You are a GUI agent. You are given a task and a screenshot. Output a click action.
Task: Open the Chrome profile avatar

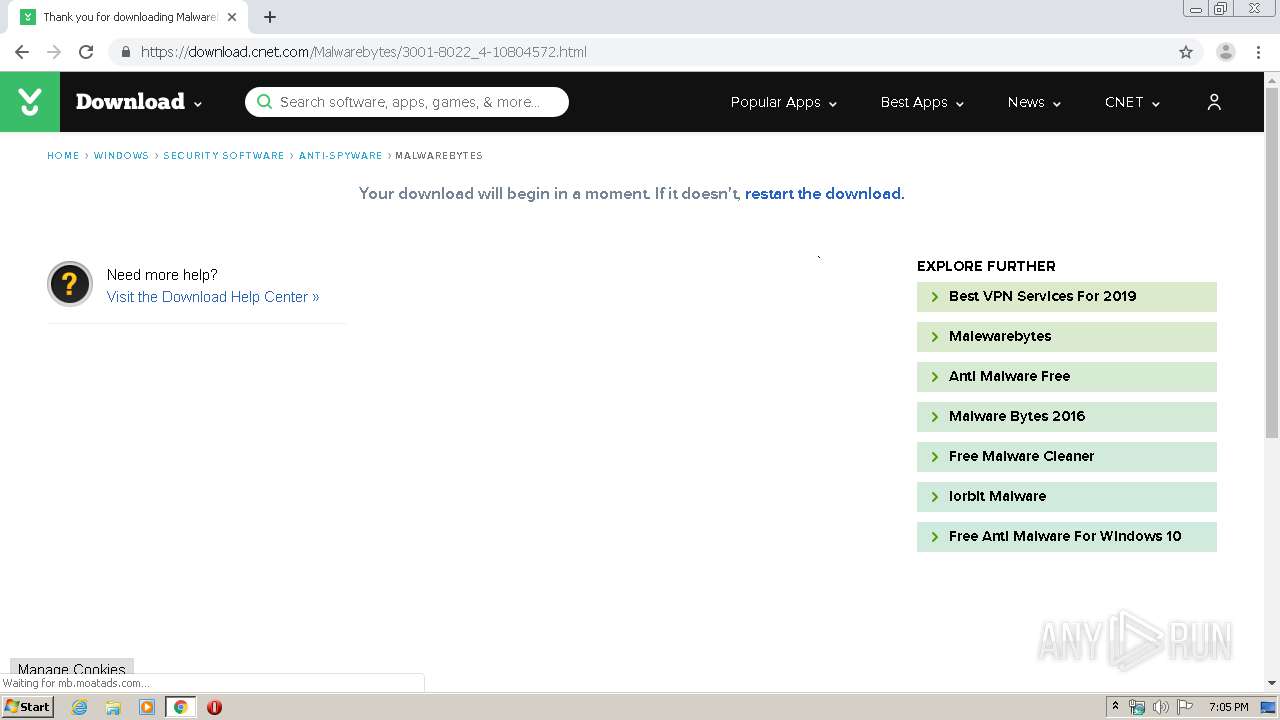tap(1226, 52)
